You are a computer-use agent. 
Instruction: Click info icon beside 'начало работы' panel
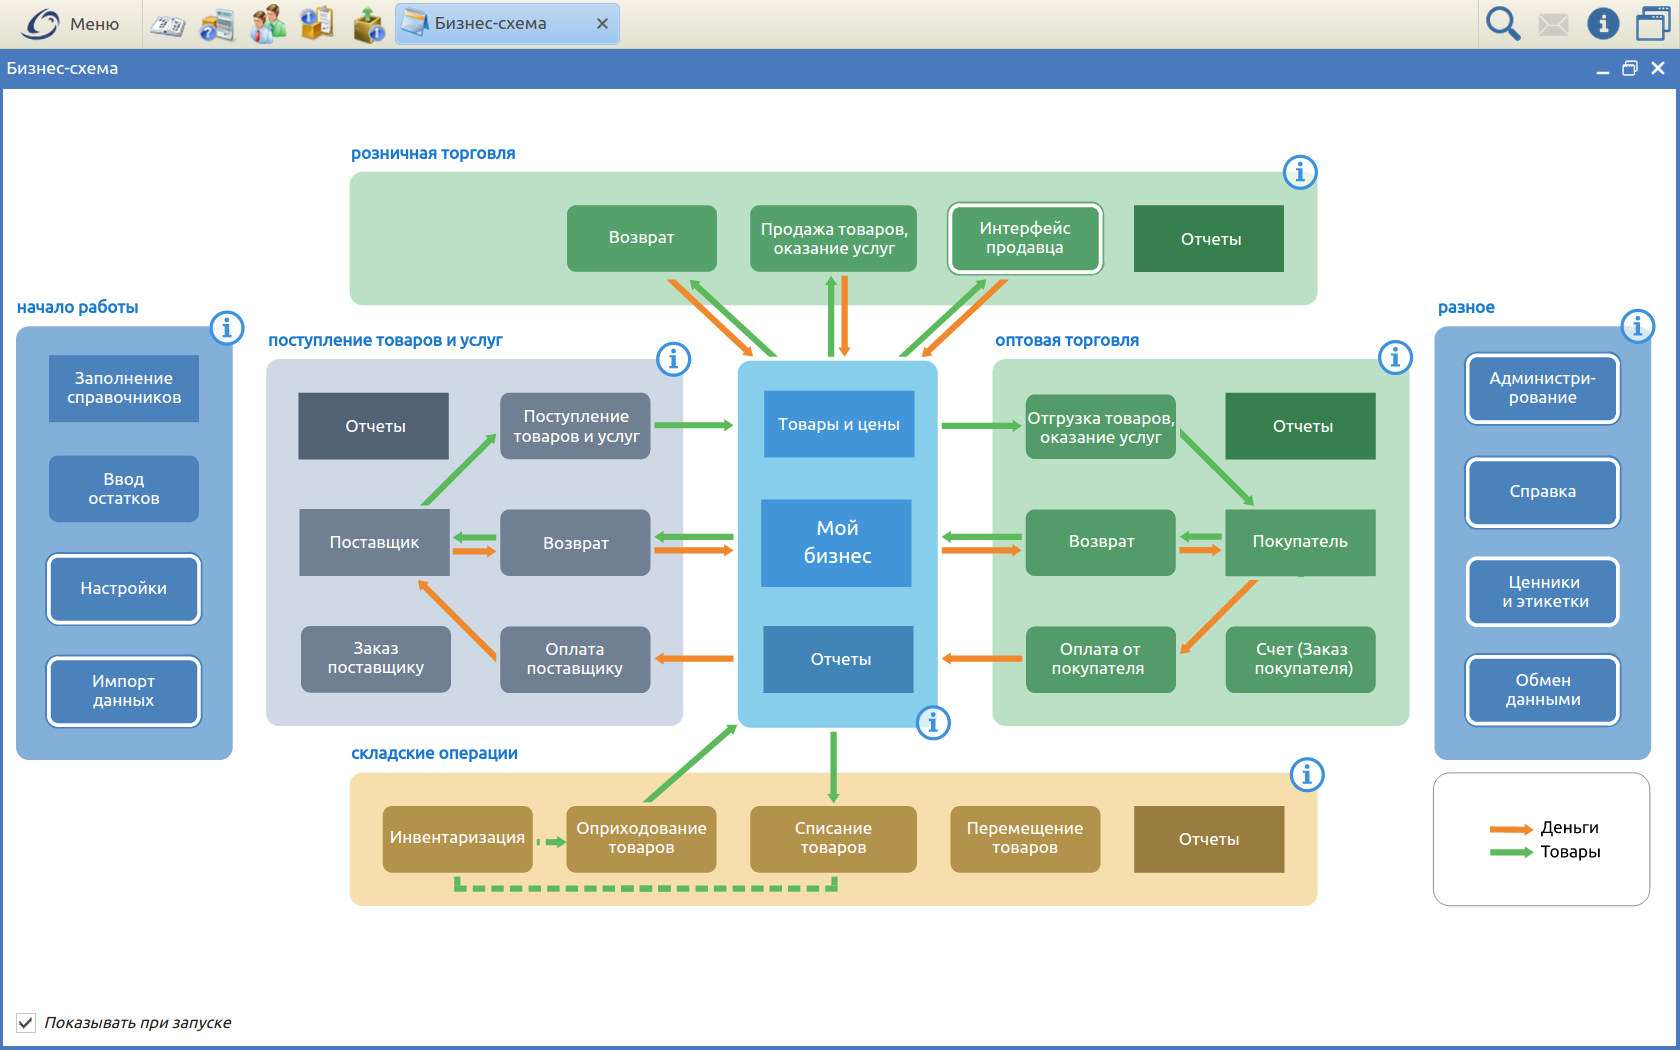227,327
